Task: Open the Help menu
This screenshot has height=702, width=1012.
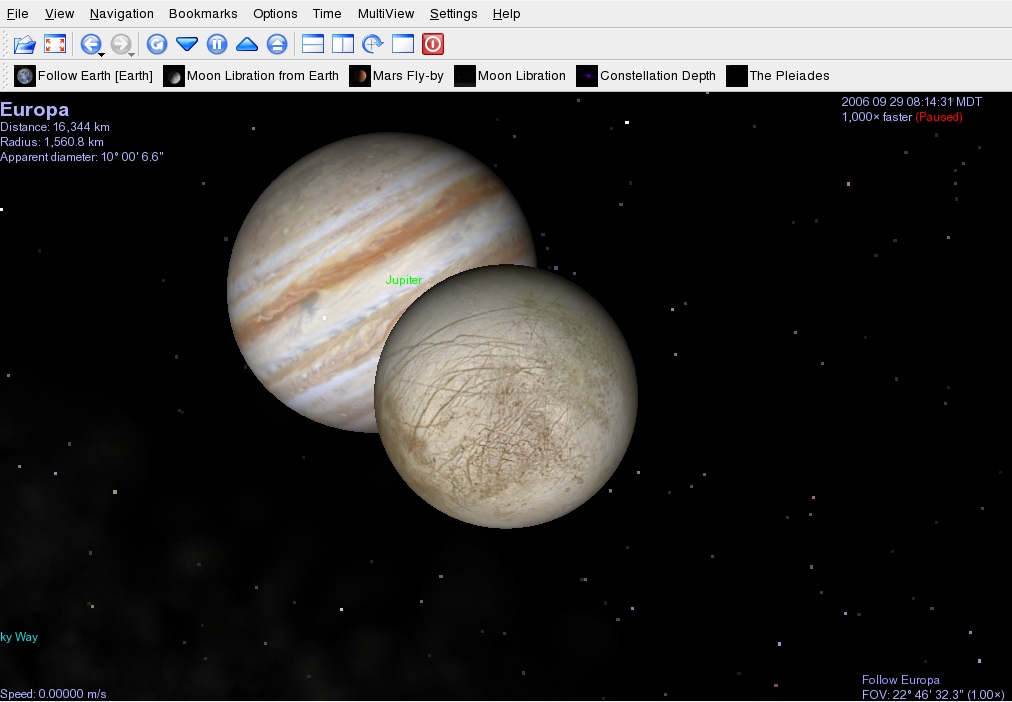Action: (507, 14)
